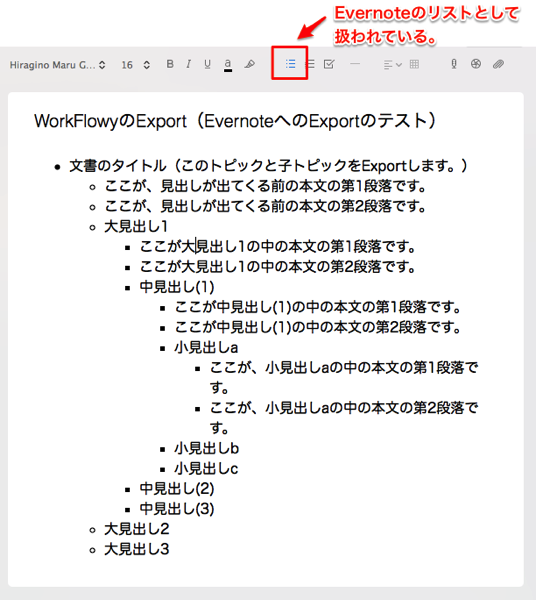536x600 pixels.
Task: Click ここが大見出し1の中の本文の第1段落です
Action: (278, 247)
